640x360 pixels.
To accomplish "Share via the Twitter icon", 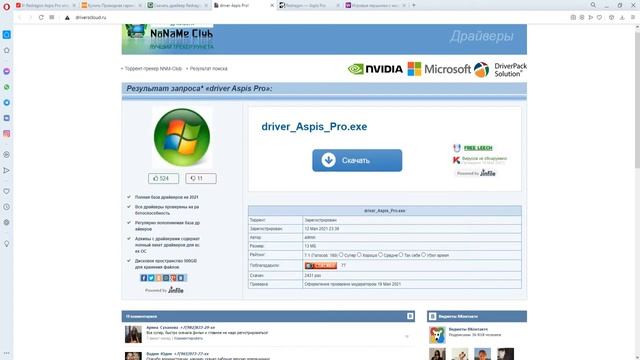I will [151, 278].
